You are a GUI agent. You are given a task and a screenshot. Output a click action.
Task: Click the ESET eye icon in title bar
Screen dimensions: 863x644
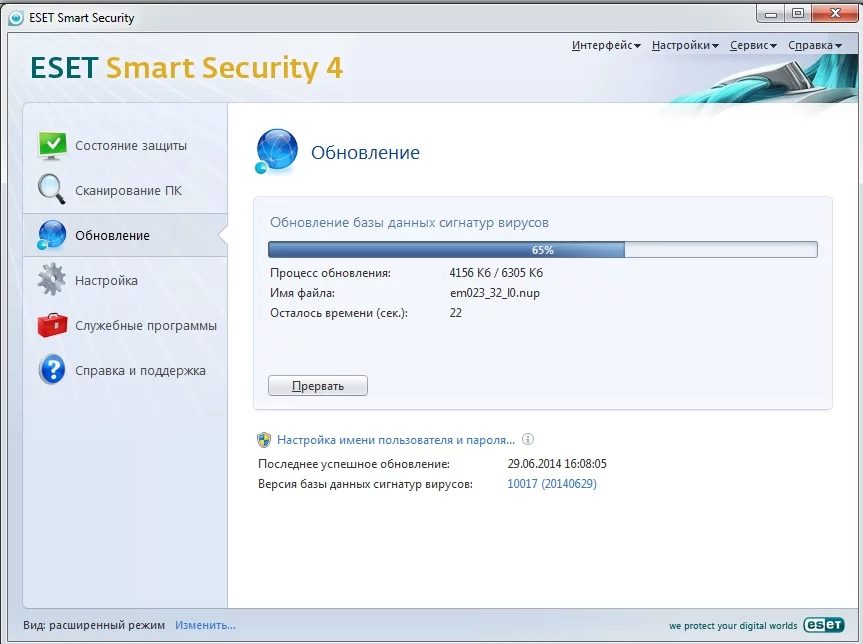(17, 18)
